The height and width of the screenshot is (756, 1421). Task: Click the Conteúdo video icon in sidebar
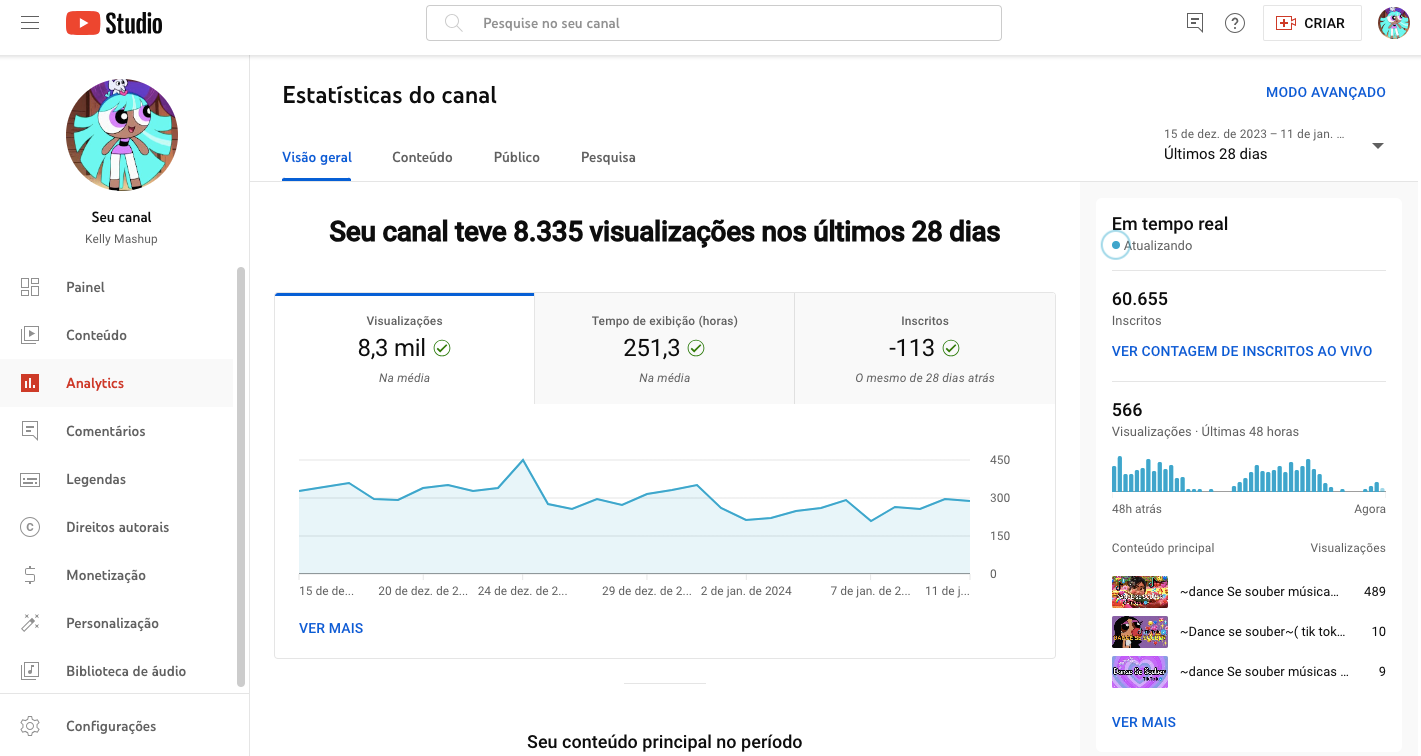coord(30,335)
